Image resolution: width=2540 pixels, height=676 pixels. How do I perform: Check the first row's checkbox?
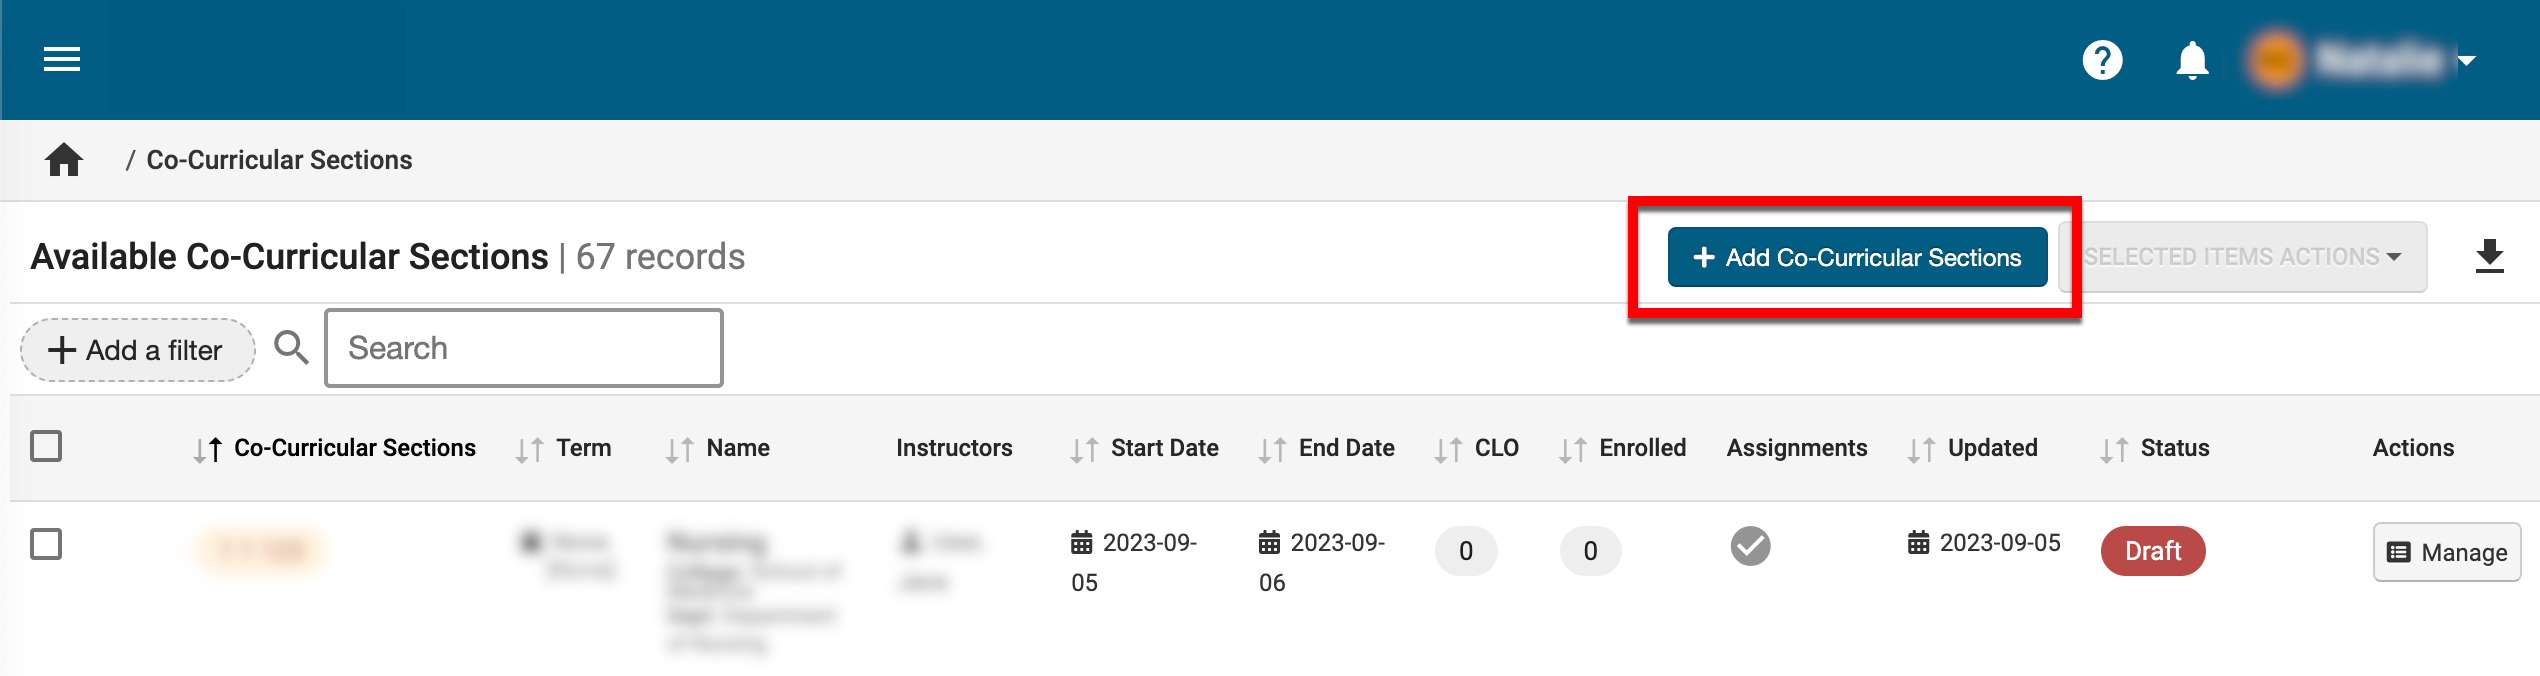pos(46,544)
